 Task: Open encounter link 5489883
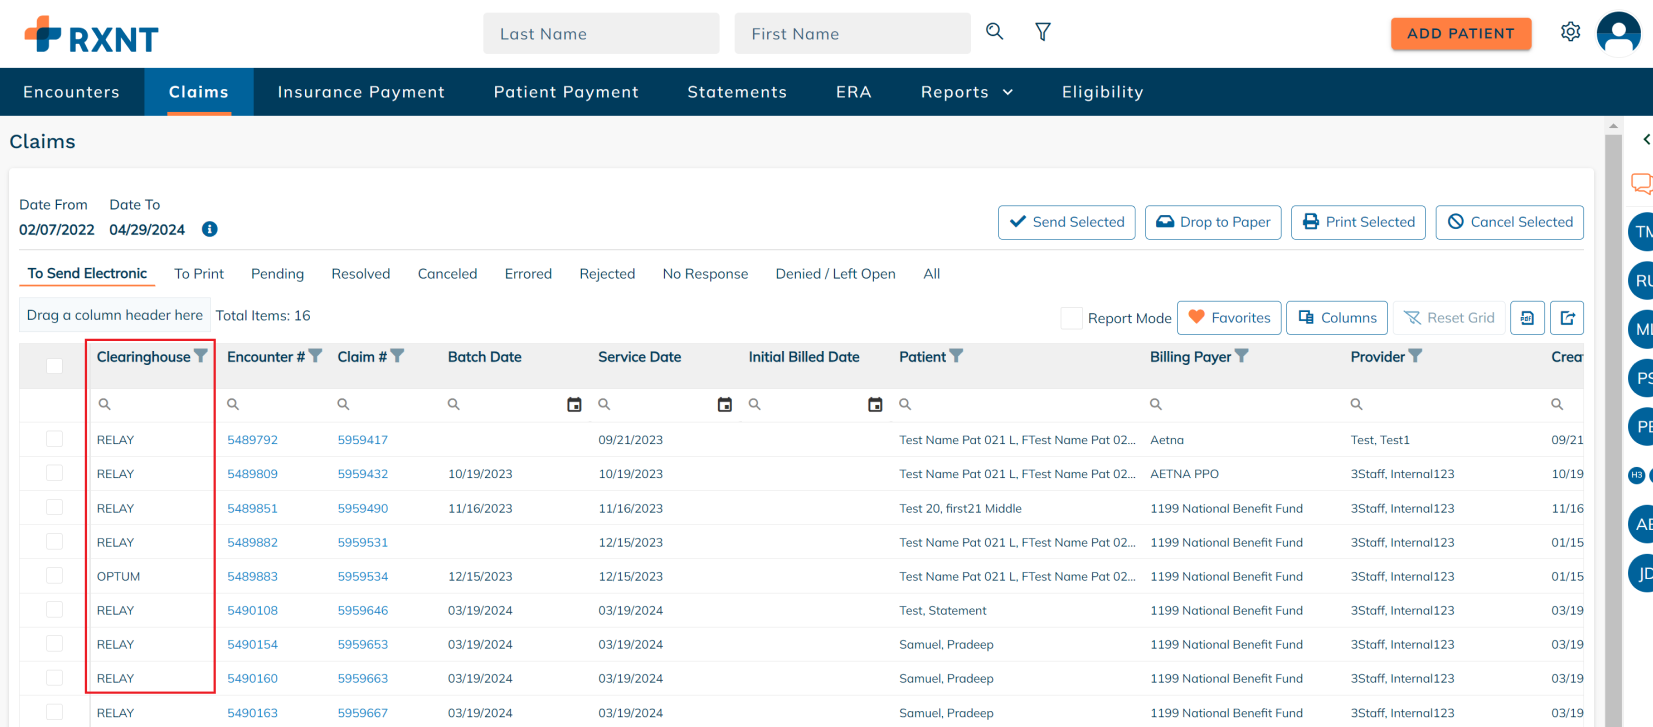tap(252, 576)
